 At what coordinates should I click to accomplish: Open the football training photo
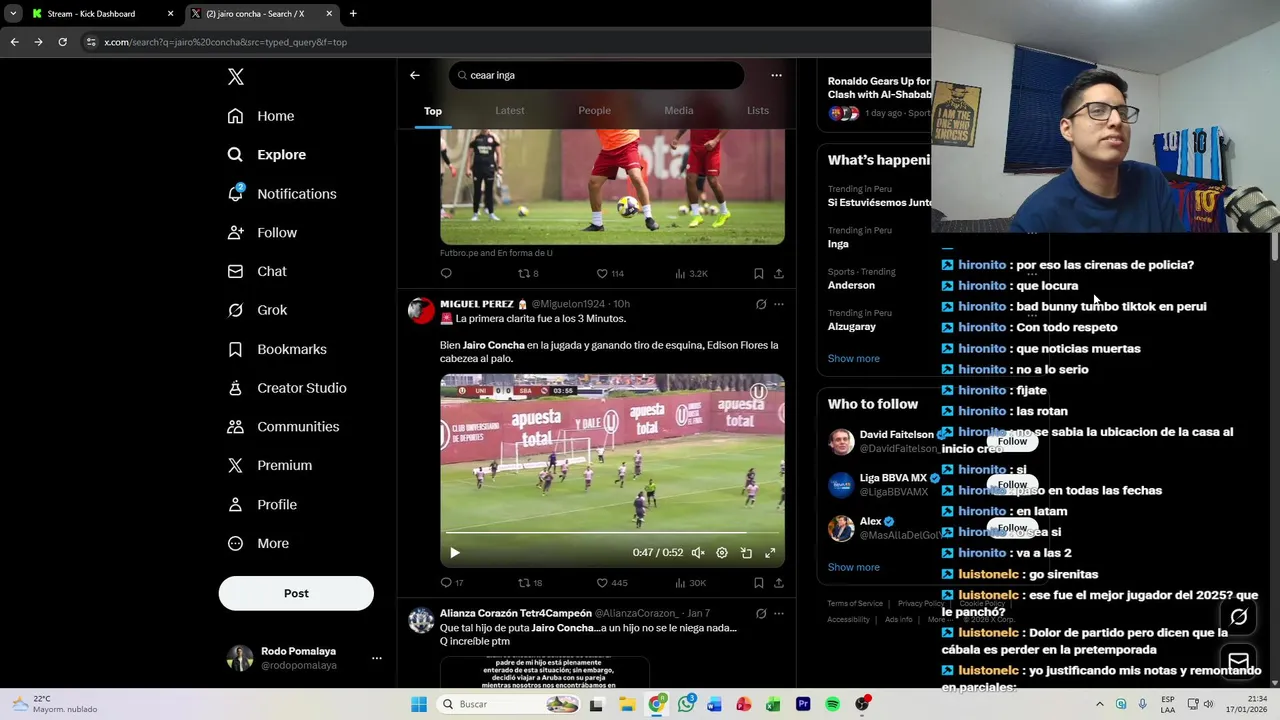[612, 186]
